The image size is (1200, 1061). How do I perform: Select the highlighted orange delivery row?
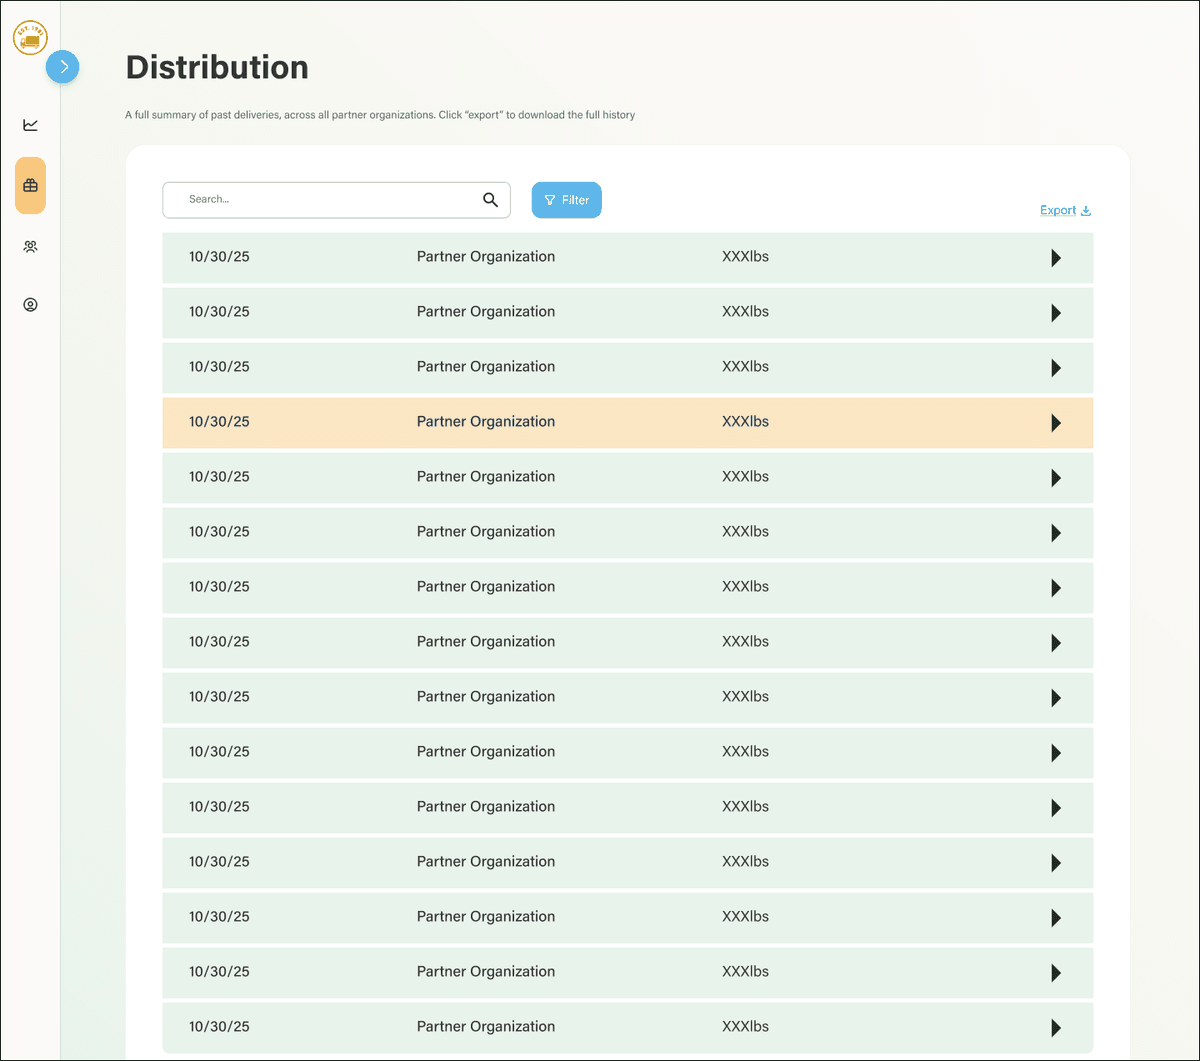point(627,423)
